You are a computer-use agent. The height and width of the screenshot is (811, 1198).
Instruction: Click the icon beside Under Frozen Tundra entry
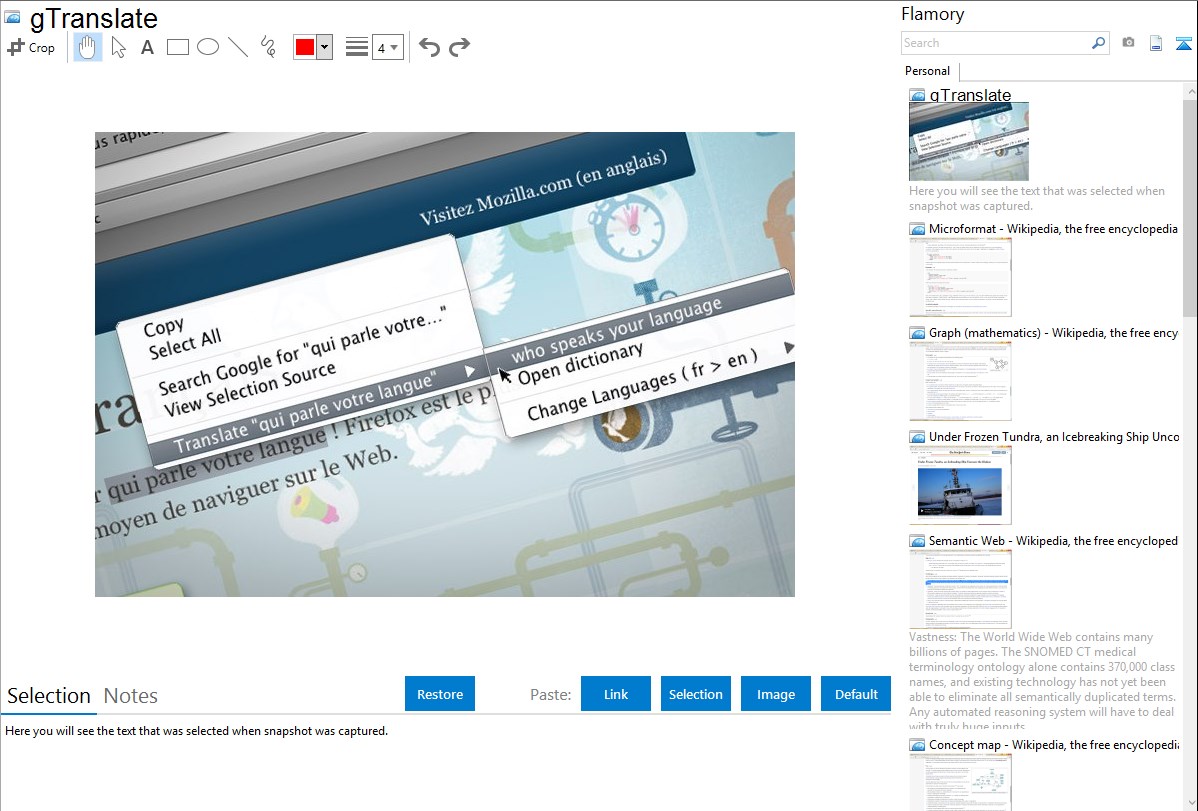(x=917, y=437)
